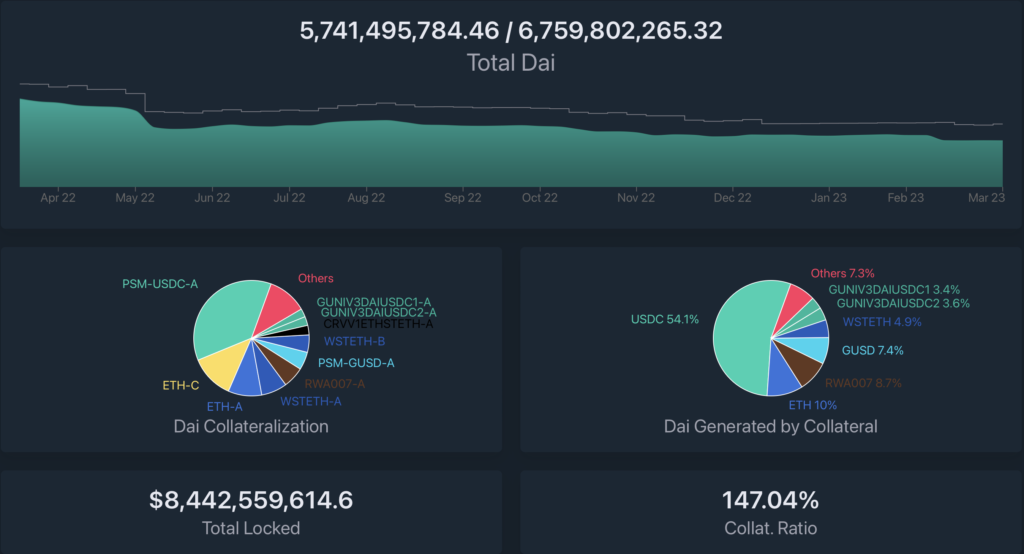Image resolution: width=1024 pixels, height=554 pixels.
Task: Click the 'WSTETH 4.9%' label
Action: point(881,322)
